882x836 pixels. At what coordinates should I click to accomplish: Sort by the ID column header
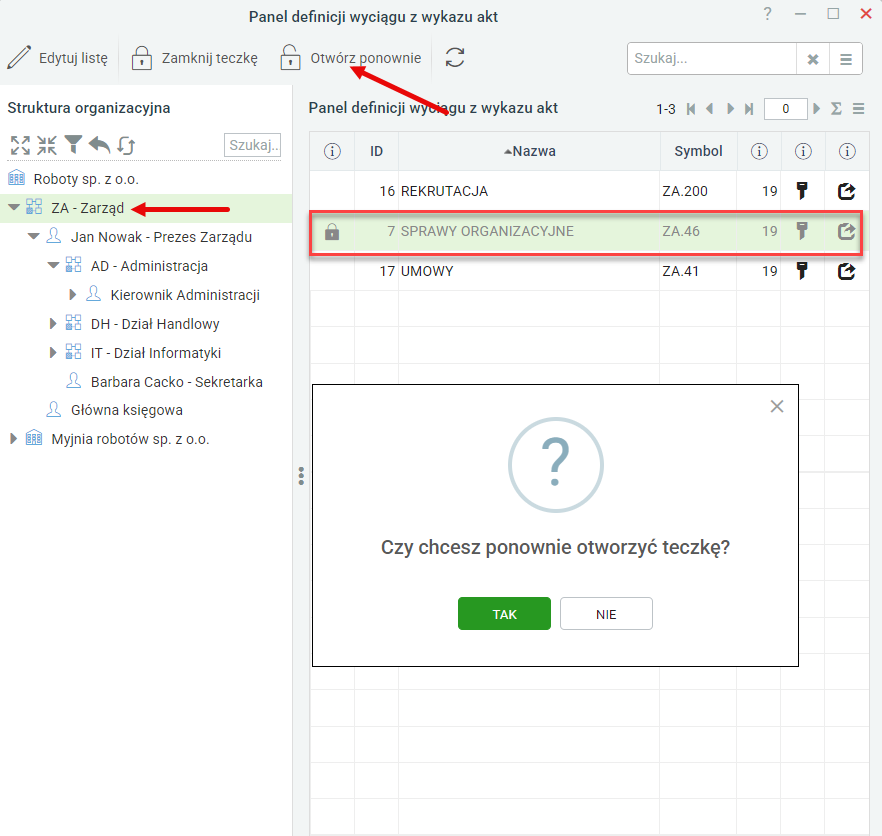pos(376,151)
